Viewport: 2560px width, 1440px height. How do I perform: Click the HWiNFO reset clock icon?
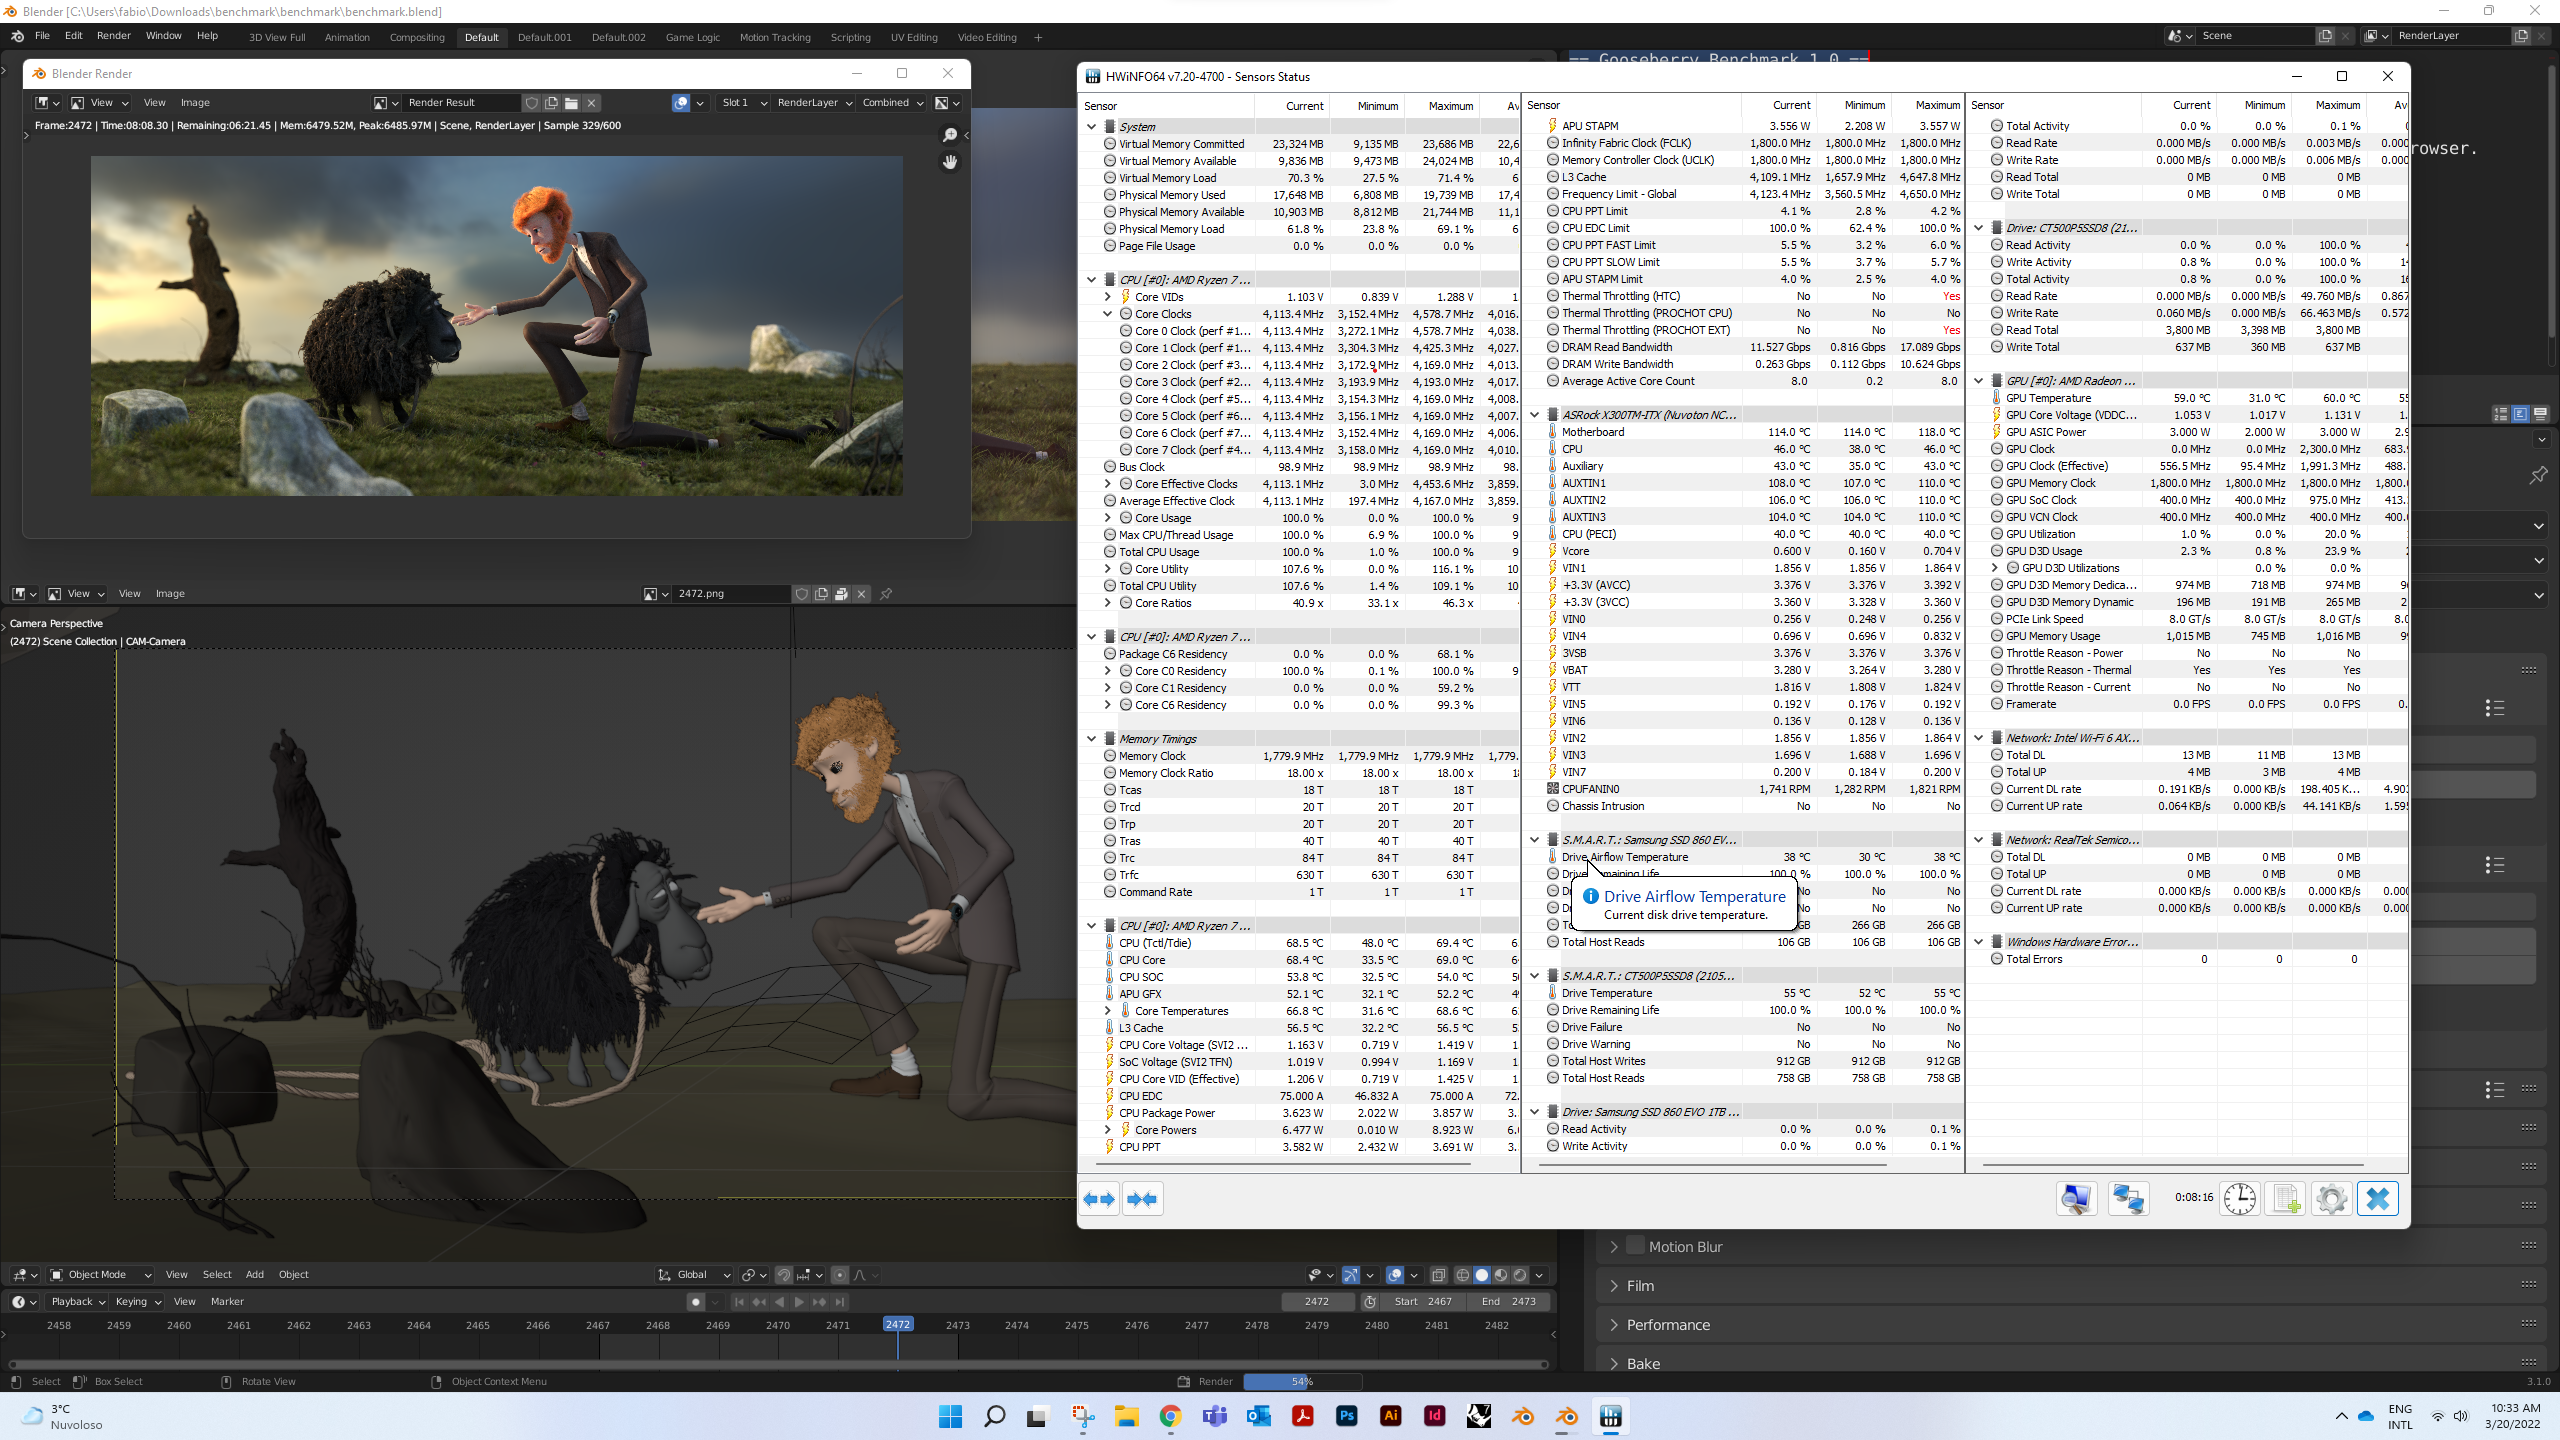pyautogui.click(x=2239, y=1198)
